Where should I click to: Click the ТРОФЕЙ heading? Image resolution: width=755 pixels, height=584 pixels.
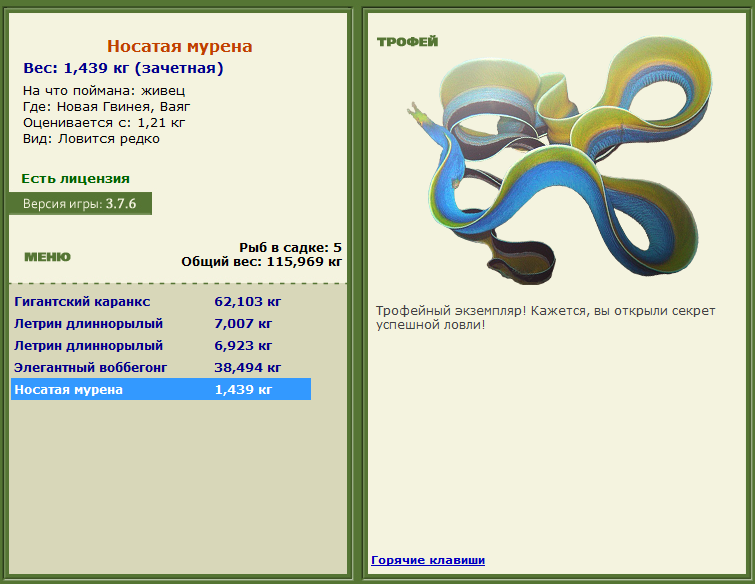pos(407,42)
